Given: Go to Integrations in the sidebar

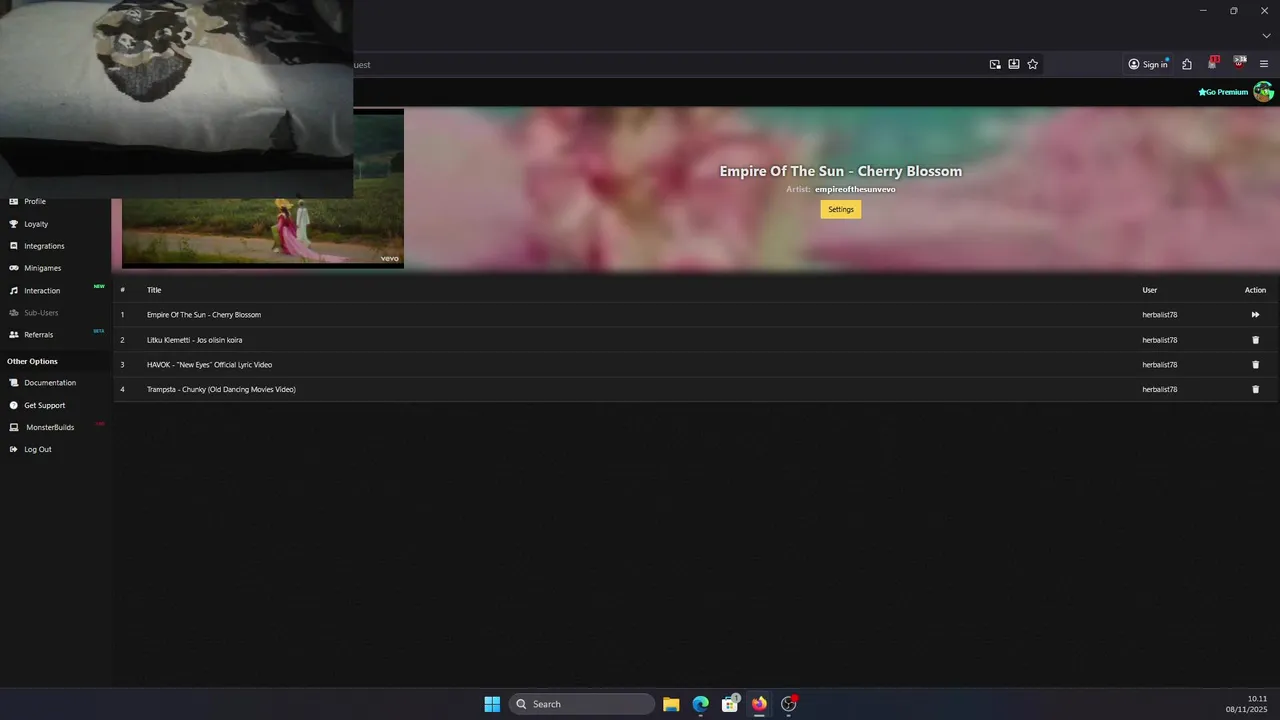Looking at the screenshot, I should coord(44,246).
